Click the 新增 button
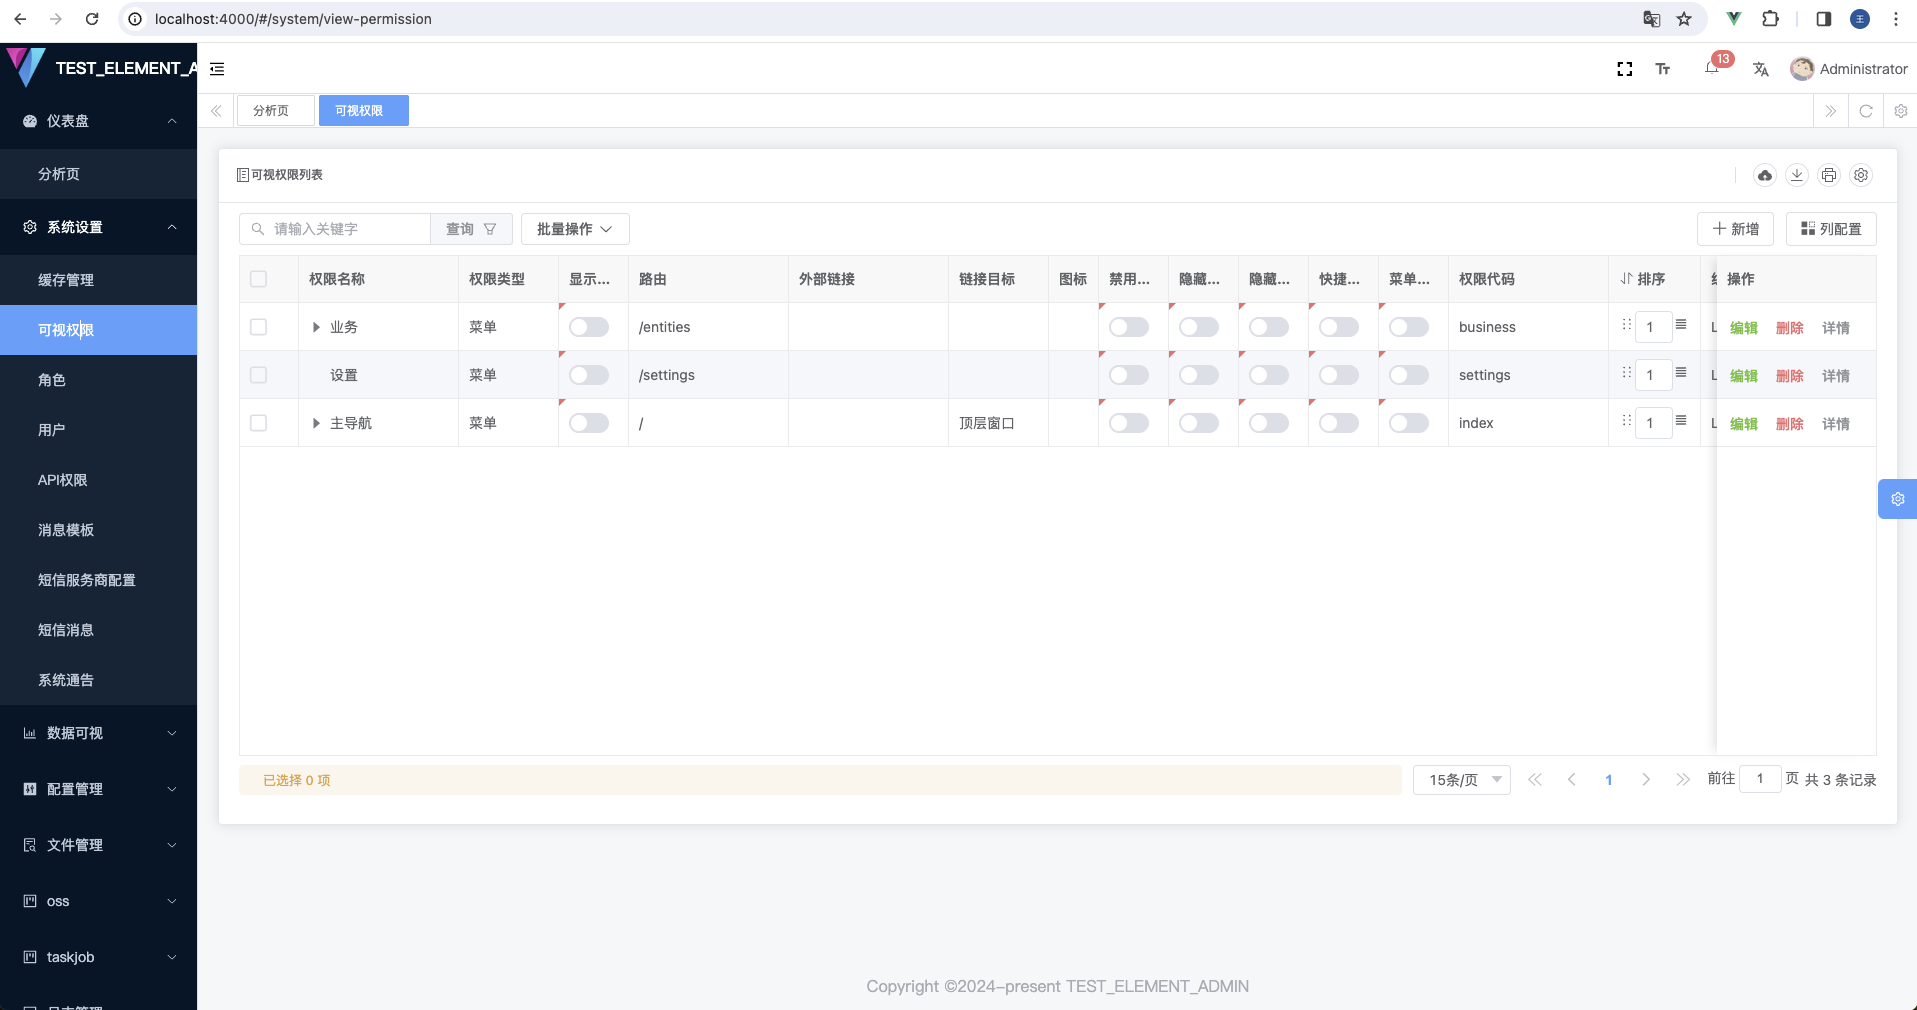The height and width of the screenshot is (1010, 1917). [x=1735, y=229]
